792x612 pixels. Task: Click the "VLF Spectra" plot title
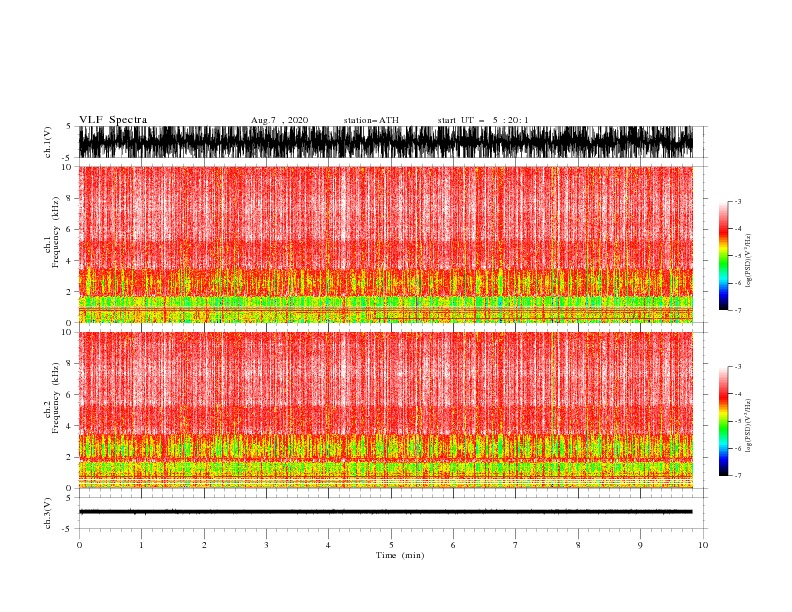pos(113,120)
